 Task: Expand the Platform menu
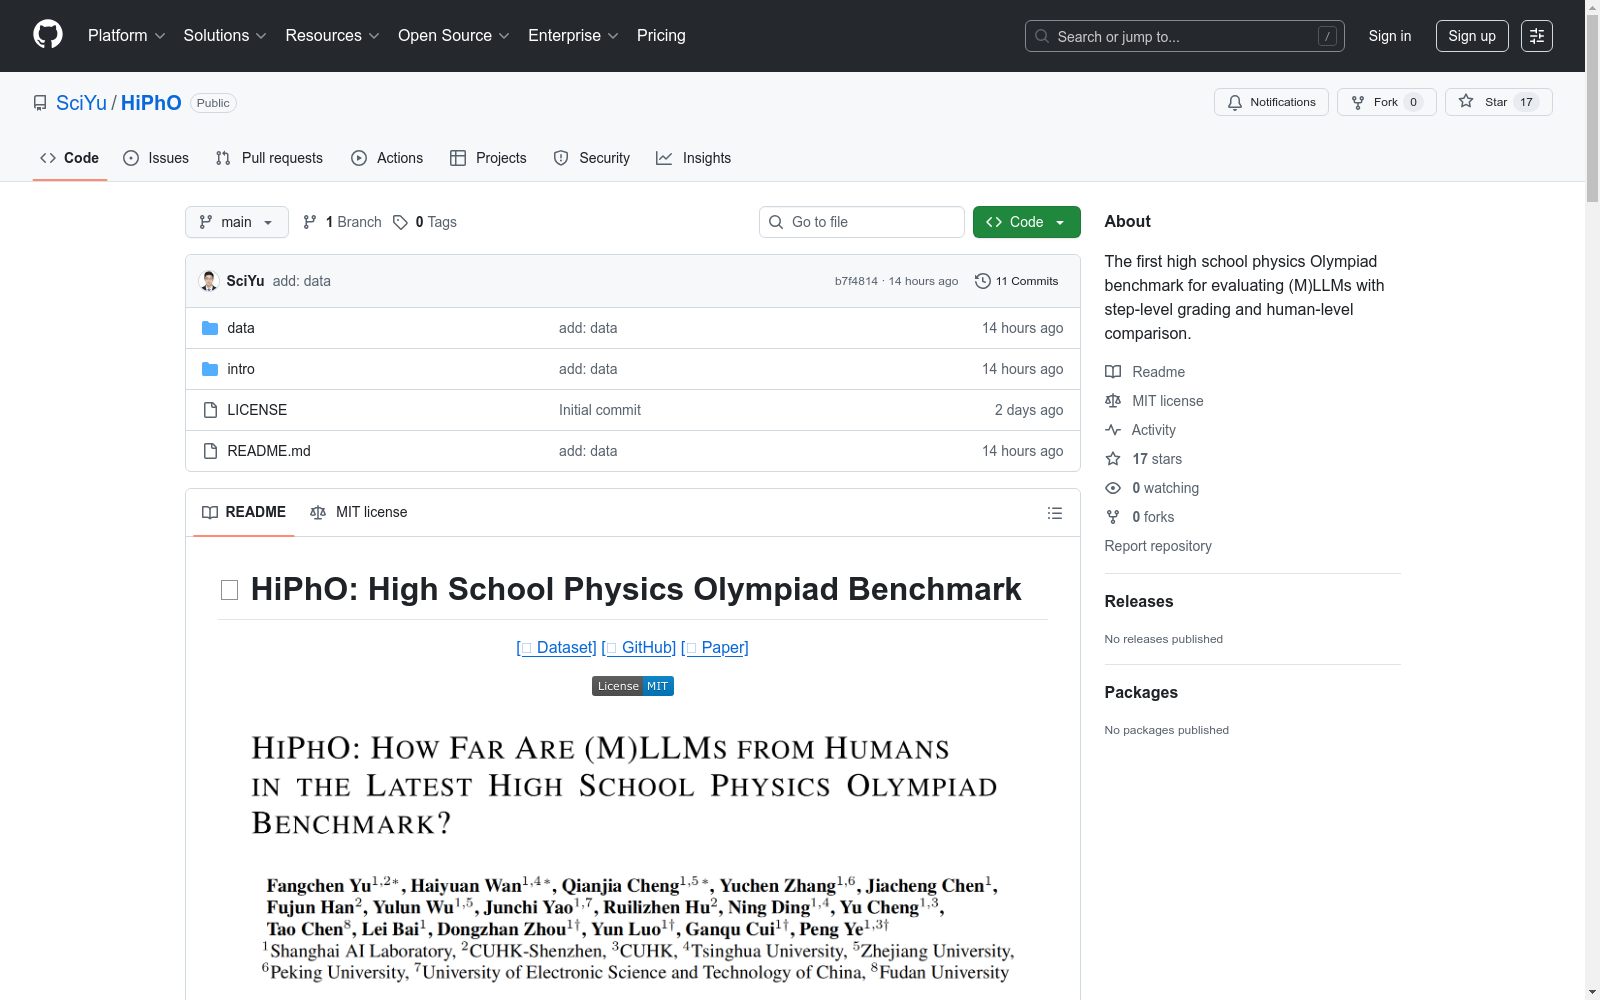pos(126,35)
